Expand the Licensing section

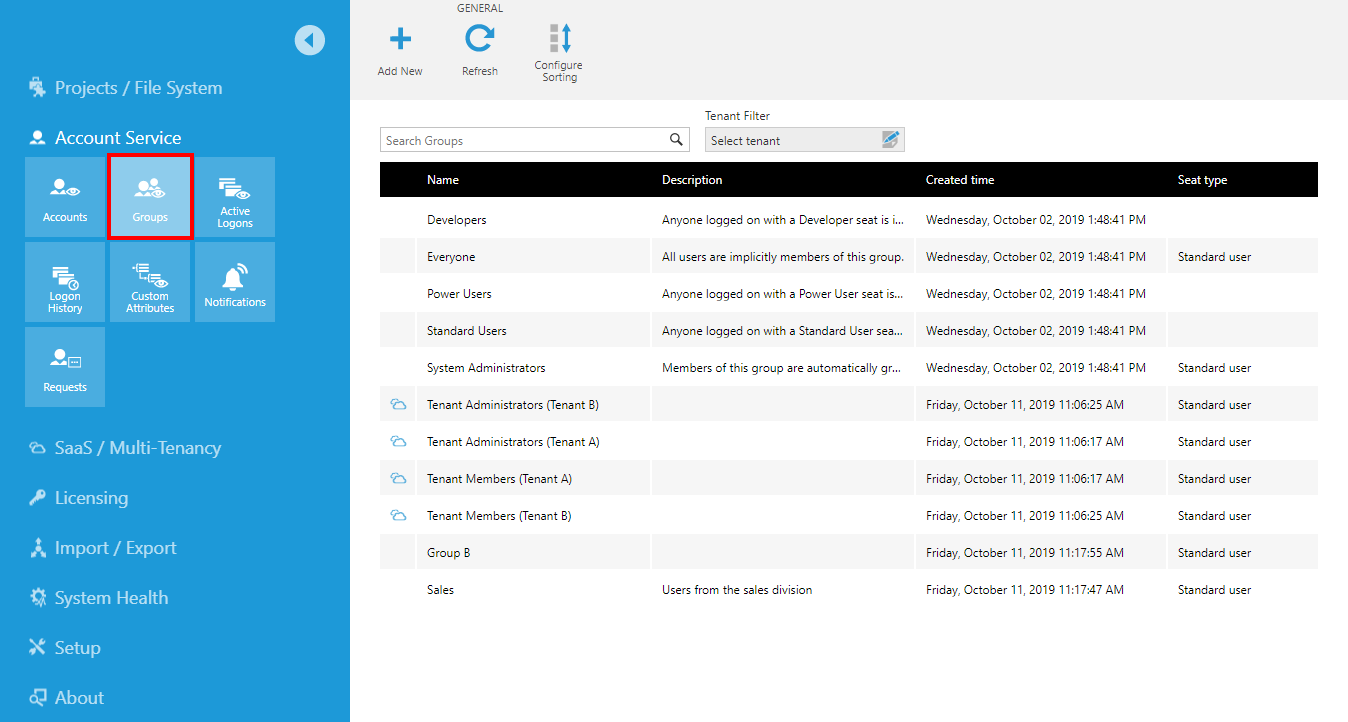coord(78,498)
